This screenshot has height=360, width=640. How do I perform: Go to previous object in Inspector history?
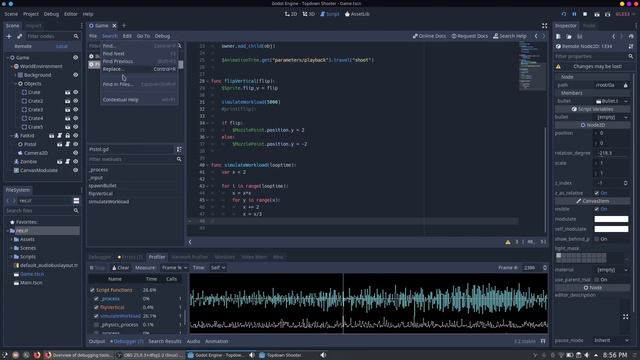point(613,36)
